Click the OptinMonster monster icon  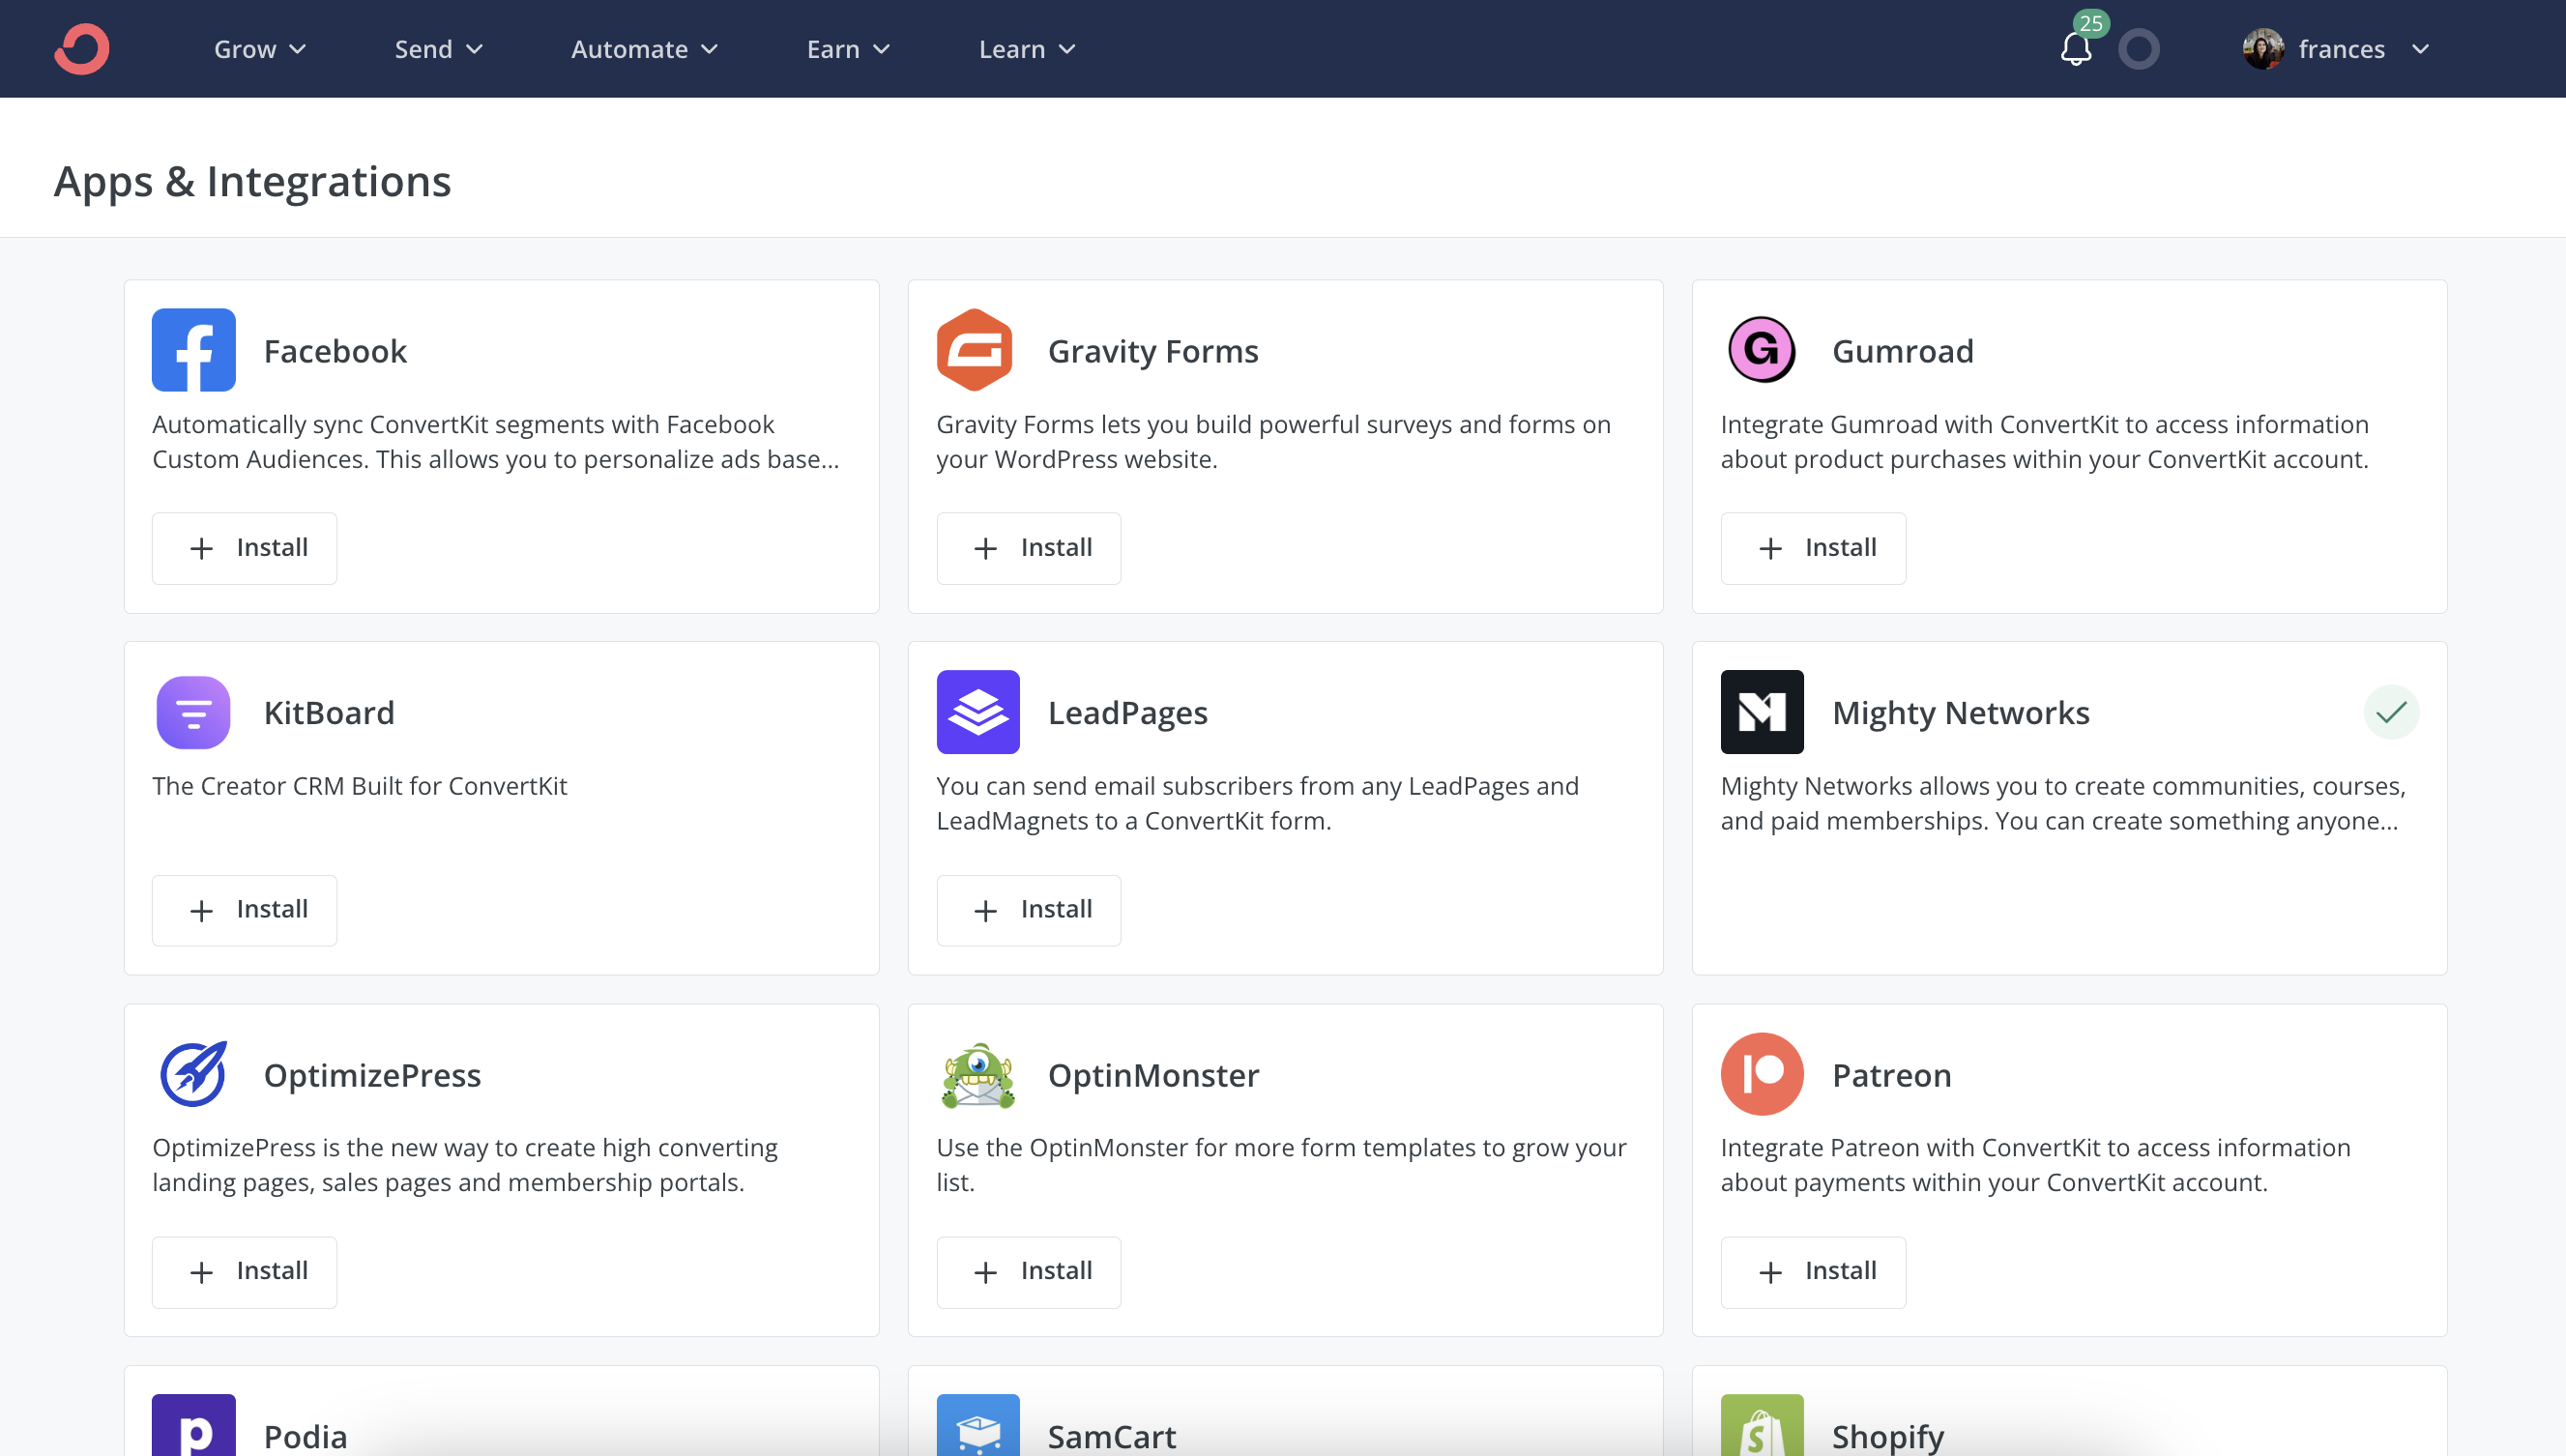978,1074
